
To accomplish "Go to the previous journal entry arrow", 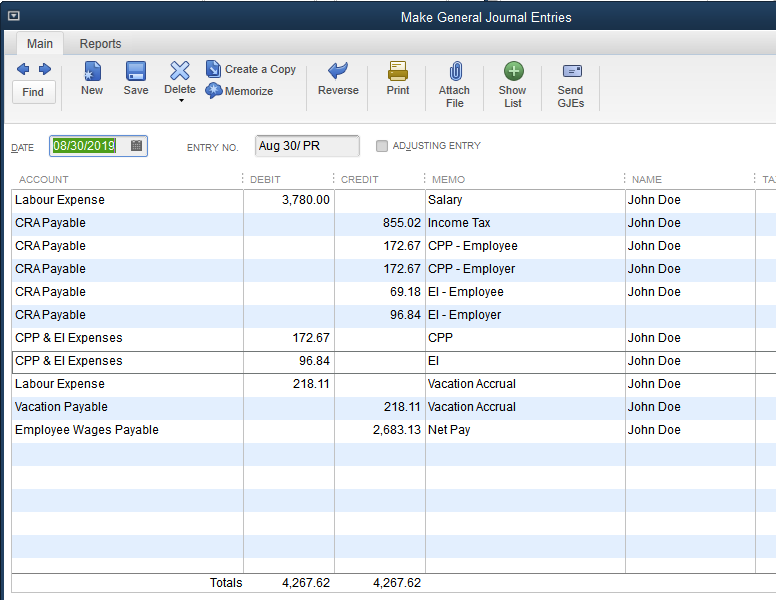I will coord(23,69).
